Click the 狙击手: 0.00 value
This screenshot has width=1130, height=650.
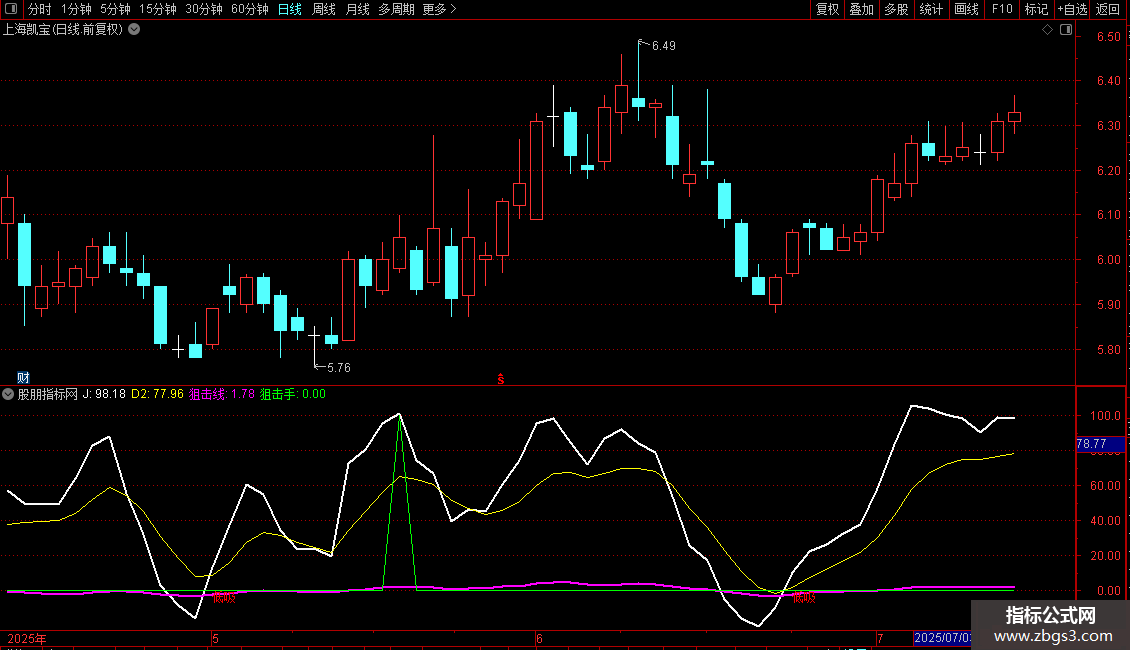(x=293, y=394)
